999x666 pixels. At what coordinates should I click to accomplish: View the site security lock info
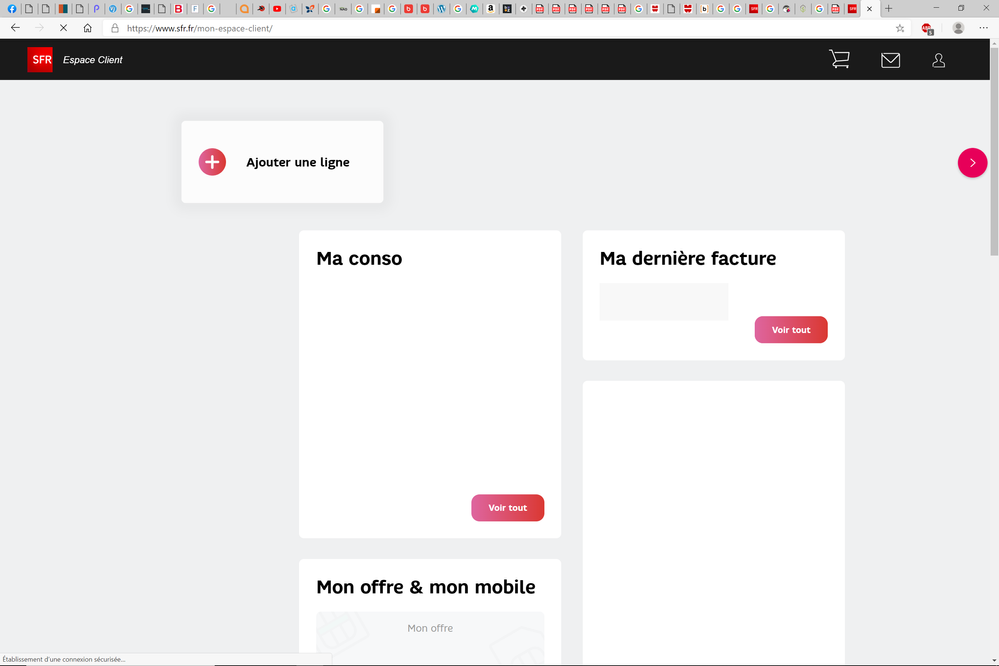(115, 28)
